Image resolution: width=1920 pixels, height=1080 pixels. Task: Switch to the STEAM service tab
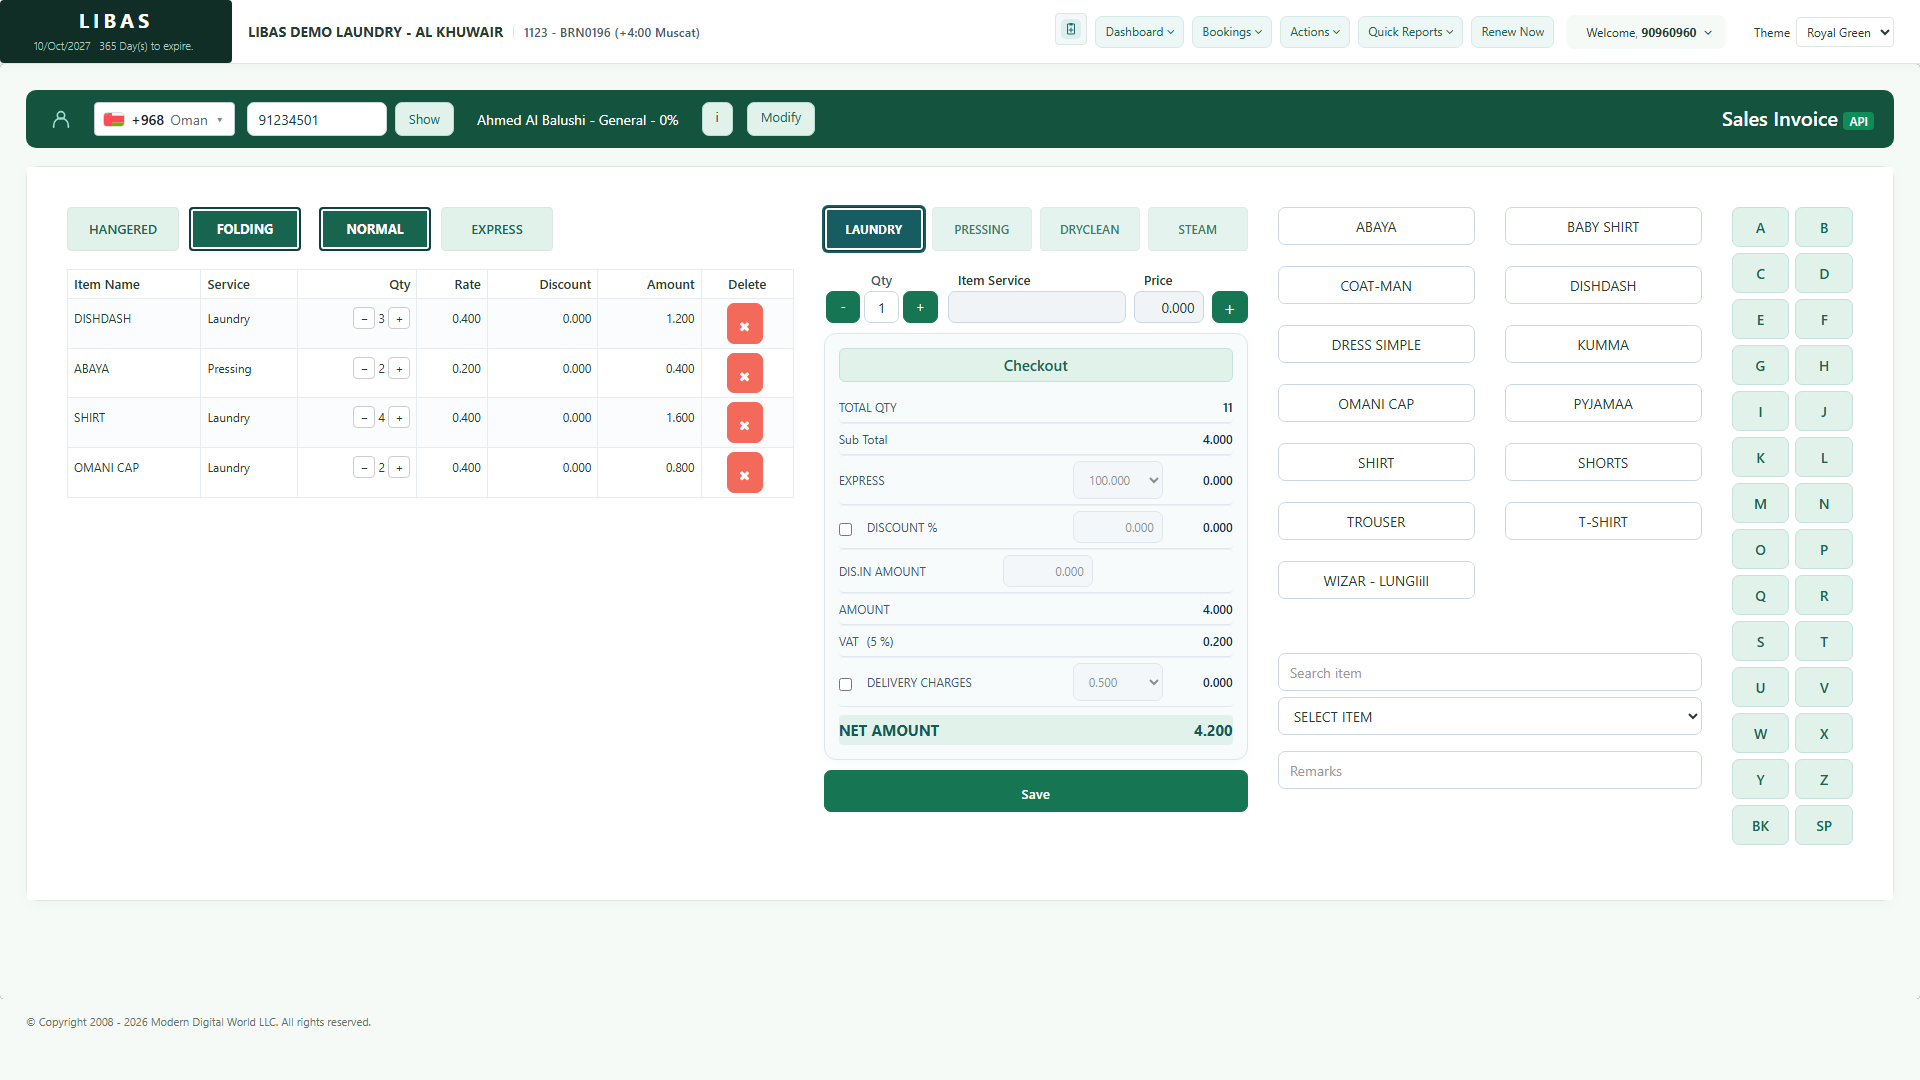tap(1197, 229)
